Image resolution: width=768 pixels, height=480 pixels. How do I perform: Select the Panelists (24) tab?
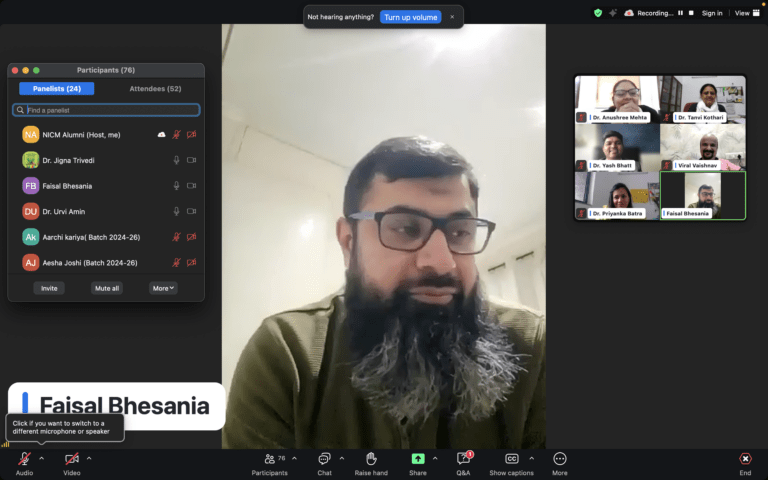tap(57, 89)
